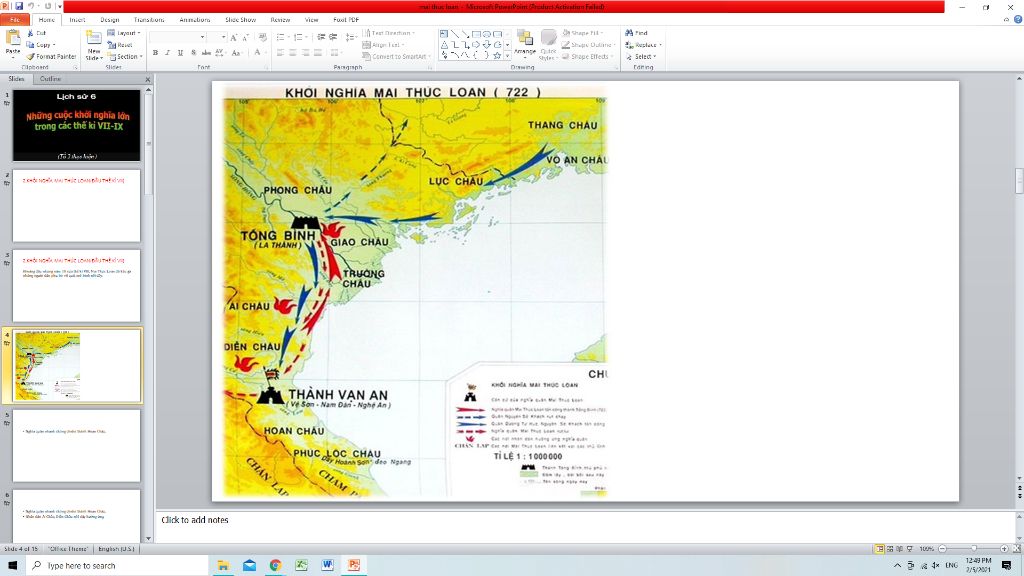
Task: Switch to the Outline pane tab
Action: 50,79
